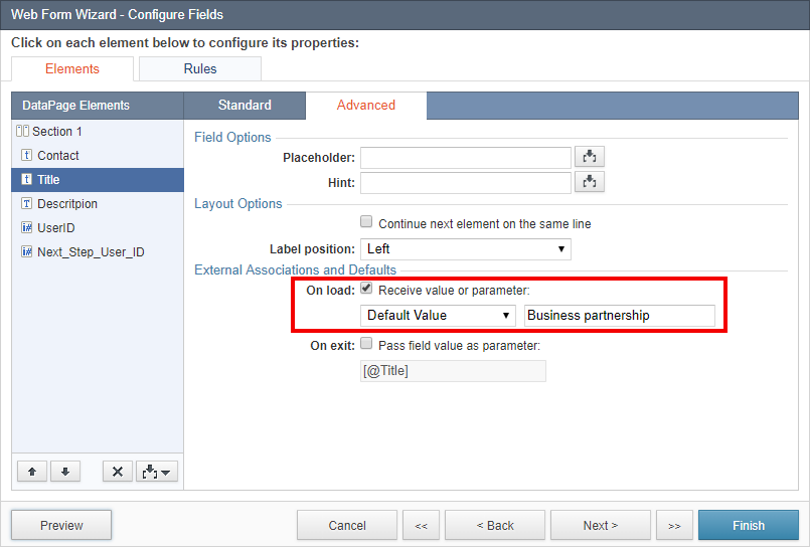Enable Continue next element on the same line
Screen dimensions: 810x547
pos(366,222)
